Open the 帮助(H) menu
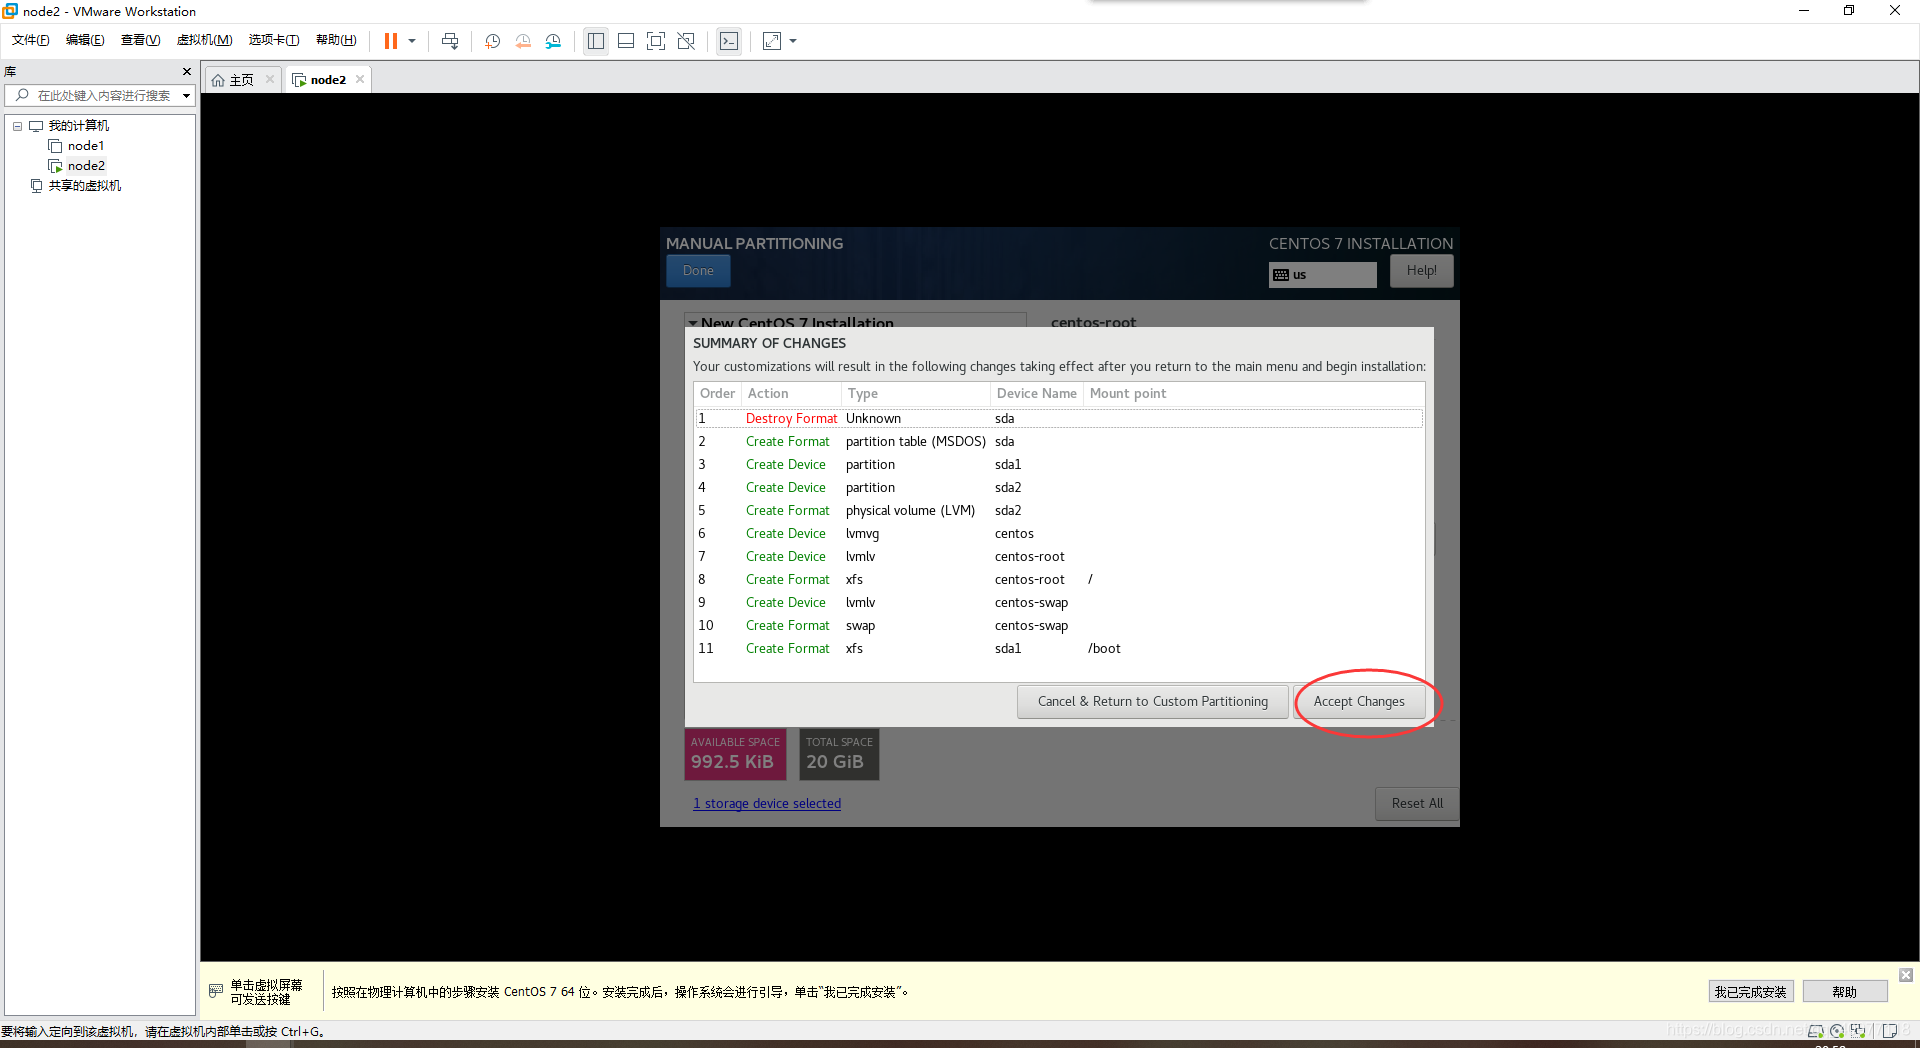 click(336, 40)
